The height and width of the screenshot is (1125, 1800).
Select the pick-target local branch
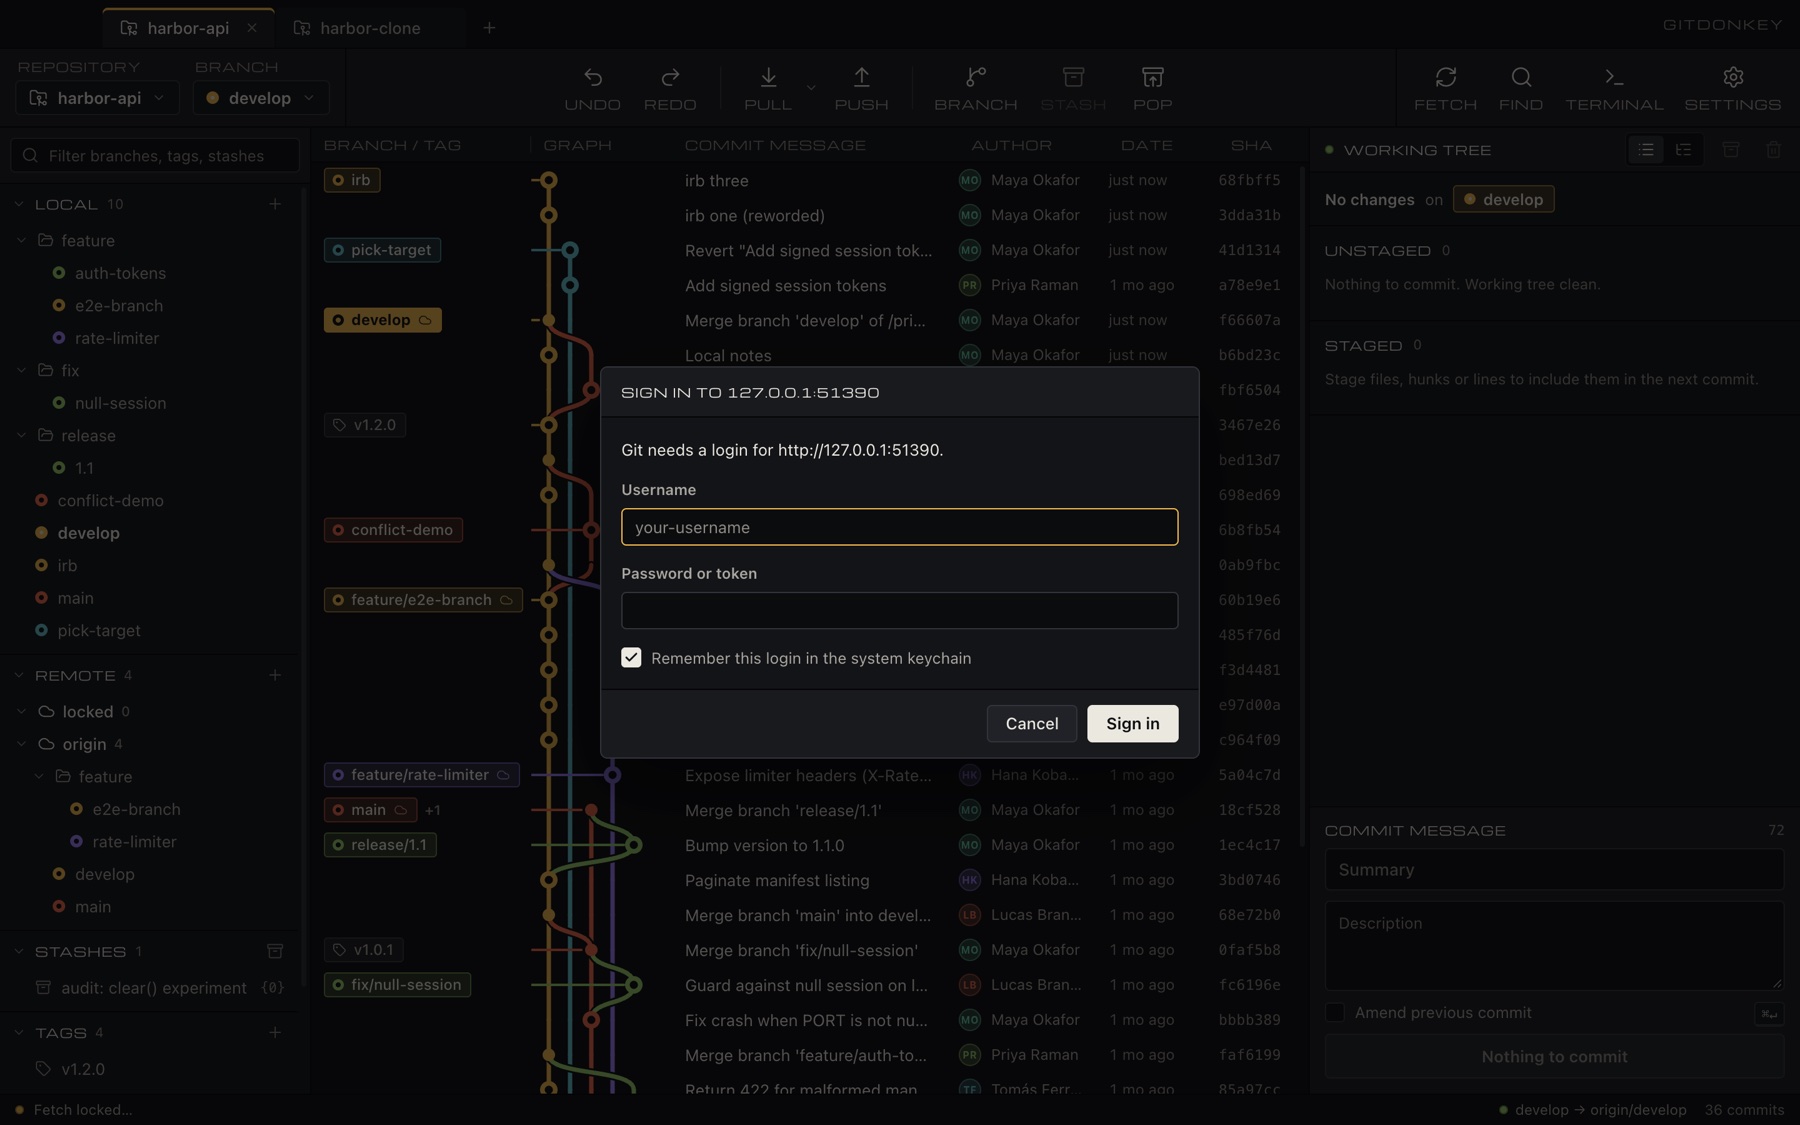pyautogui.click(x=98, y=630)
